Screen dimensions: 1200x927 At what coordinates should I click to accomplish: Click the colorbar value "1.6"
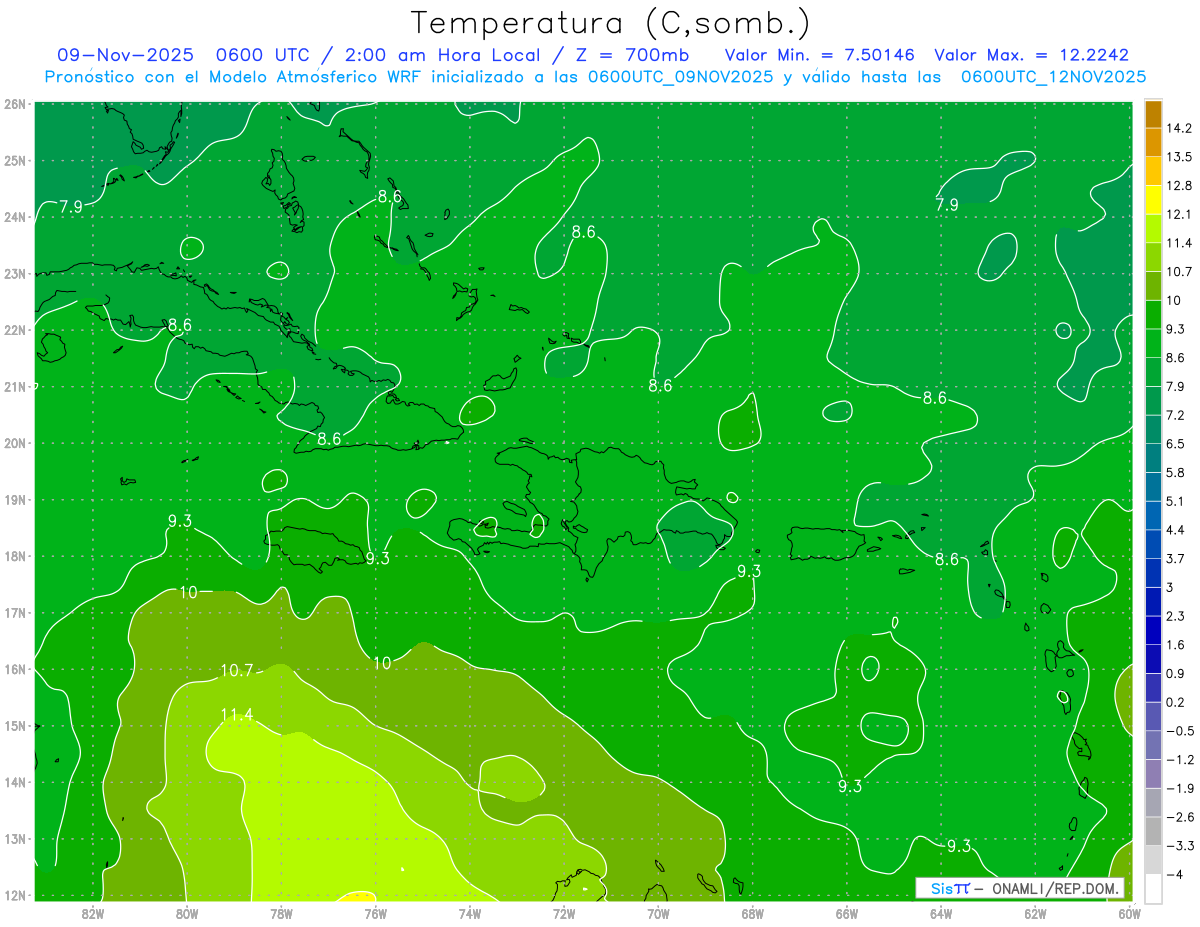point(1176,645)
